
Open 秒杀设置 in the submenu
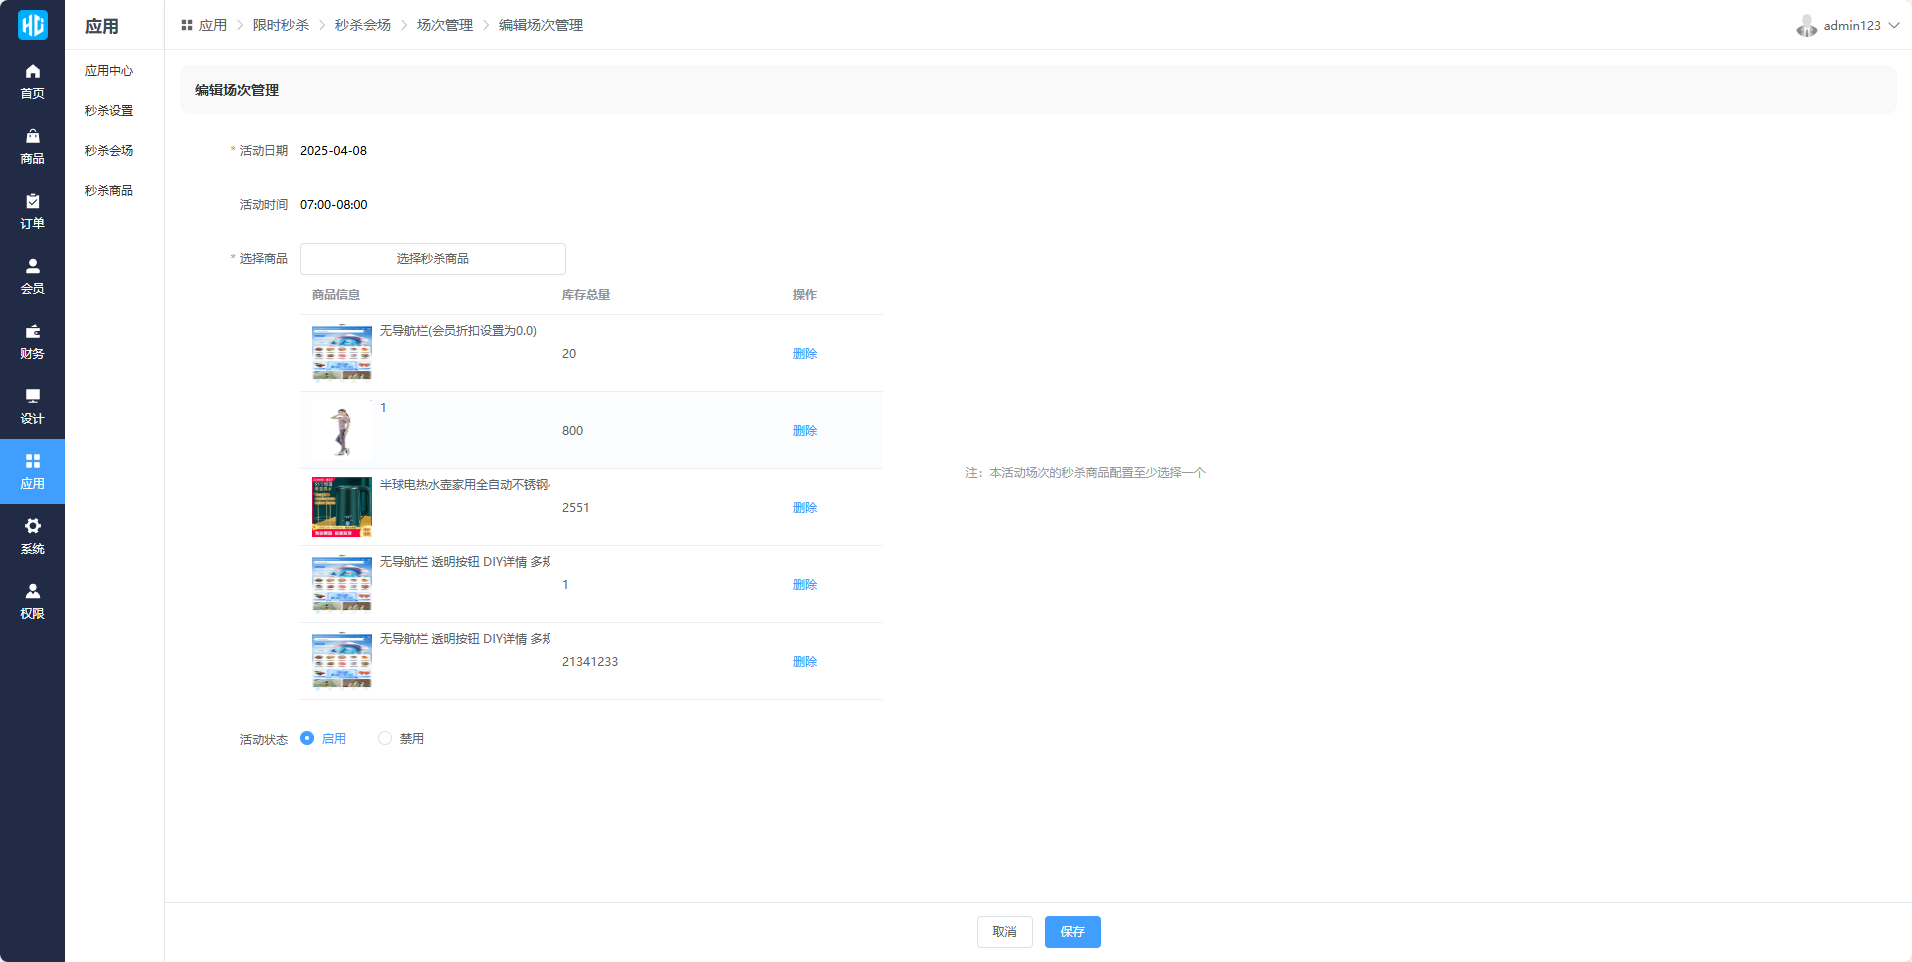click(x=109, y=111)
